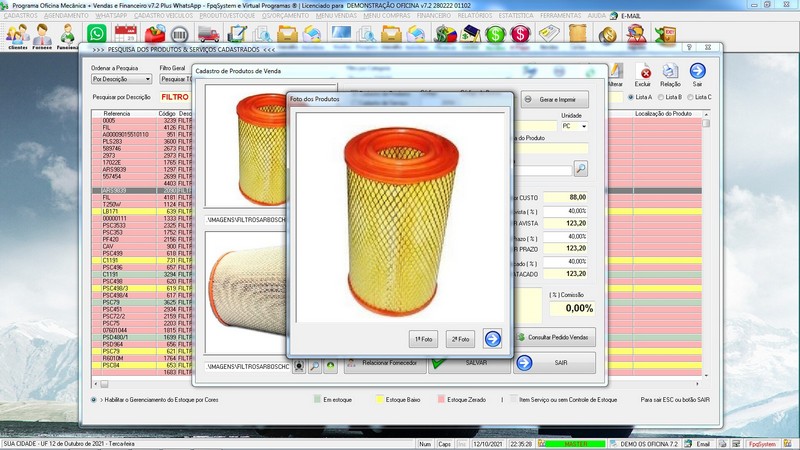The width and height of the screenshot is (800, 450).
Task: Click the FILTRO search description field
Action: tap(175, 97)
